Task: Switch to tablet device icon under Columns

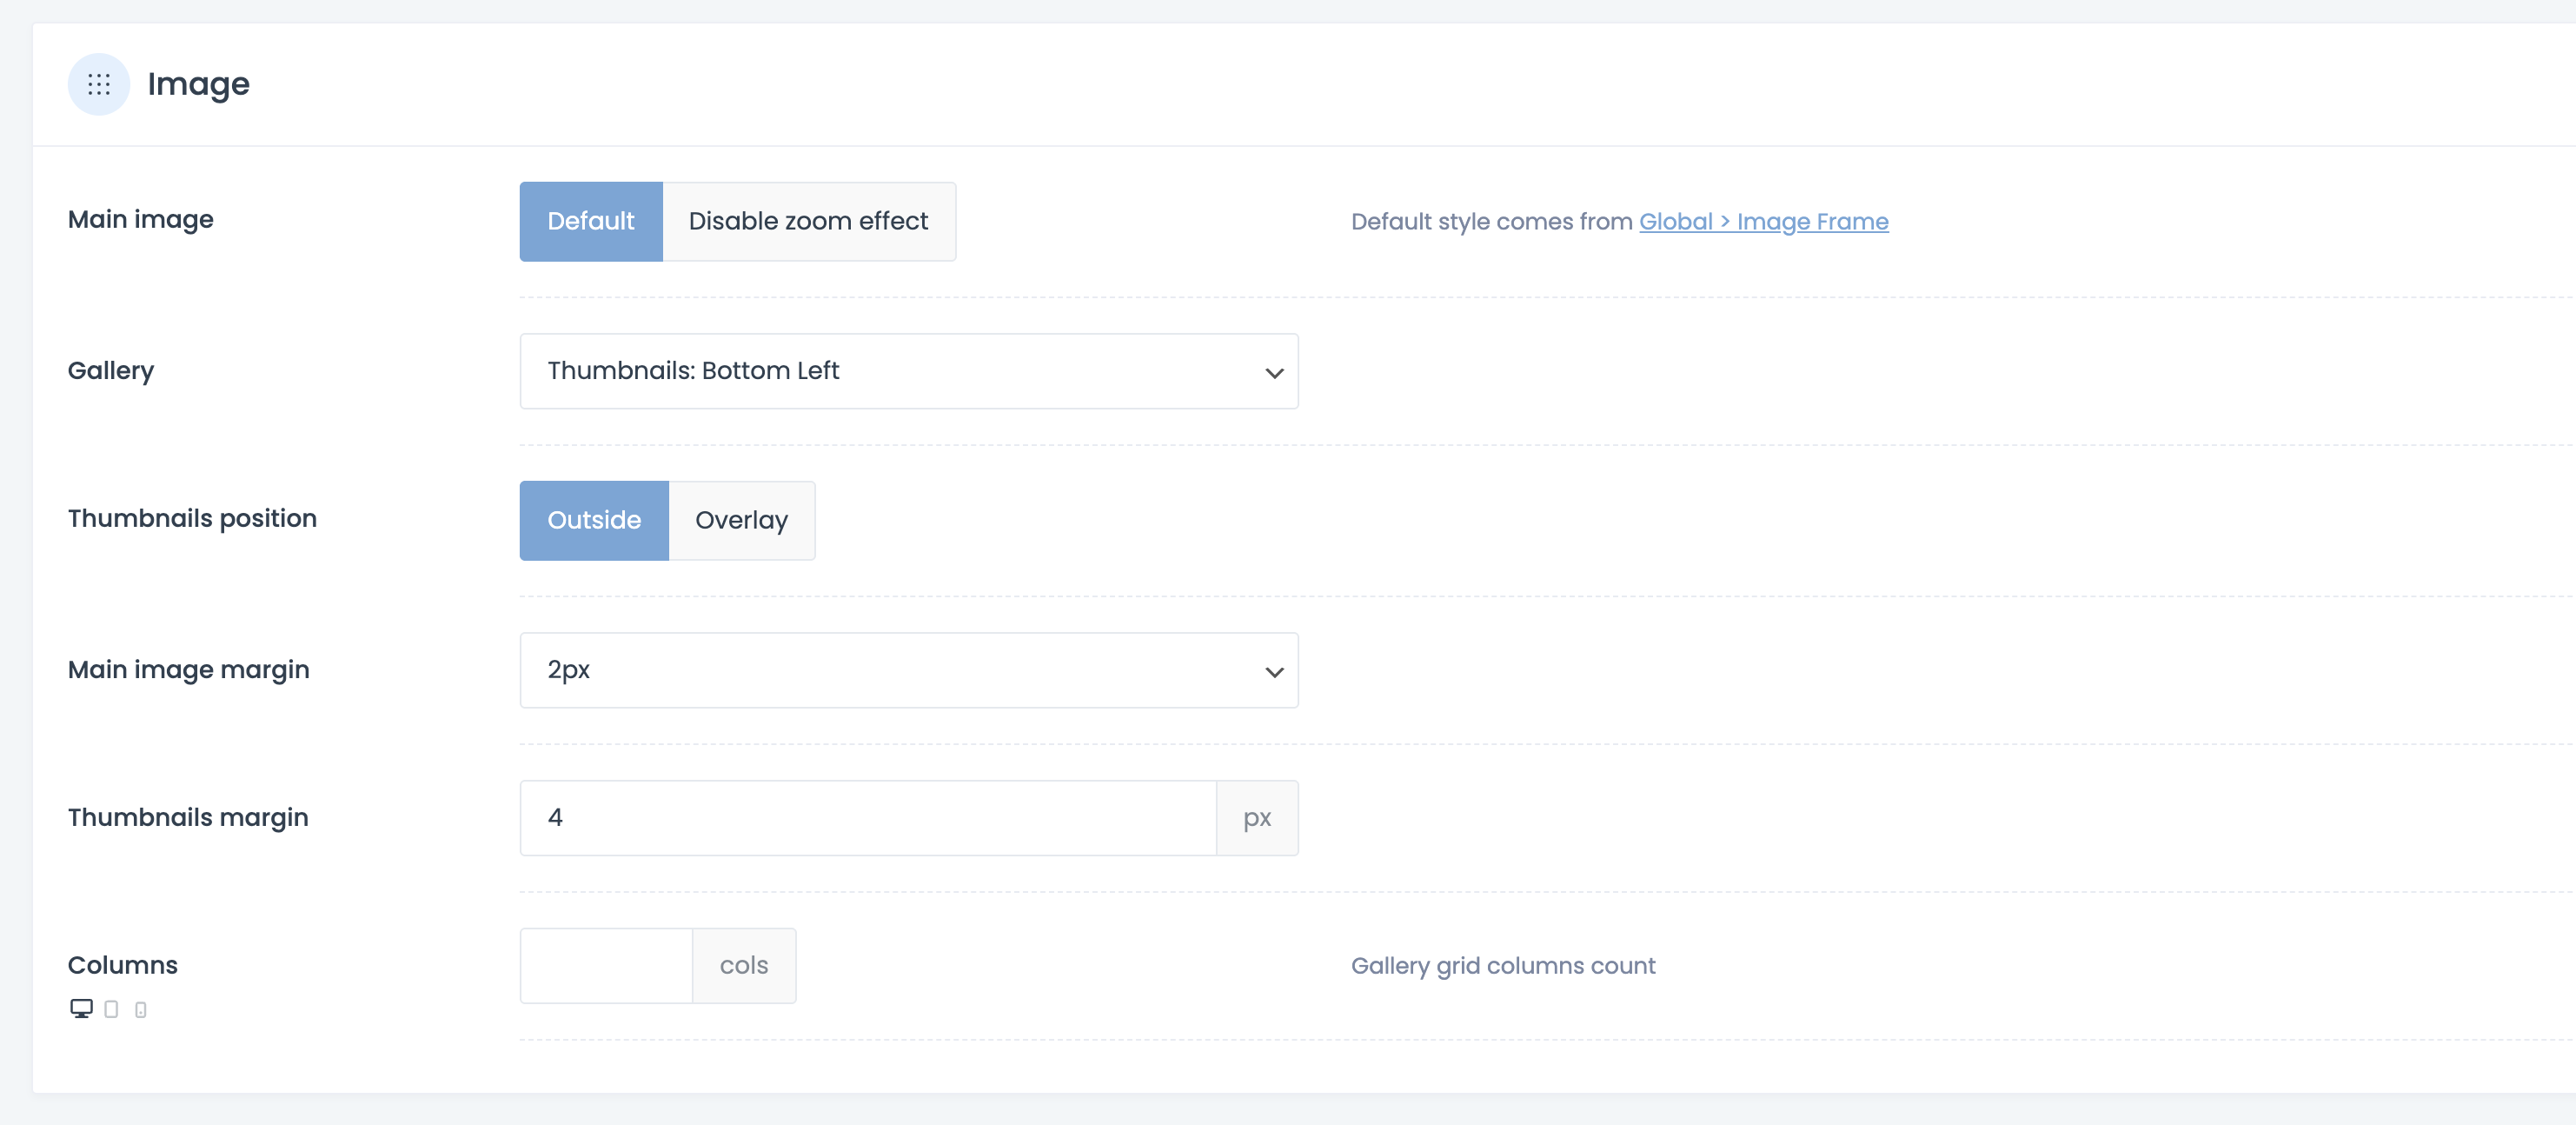Action: (111, 1009)
